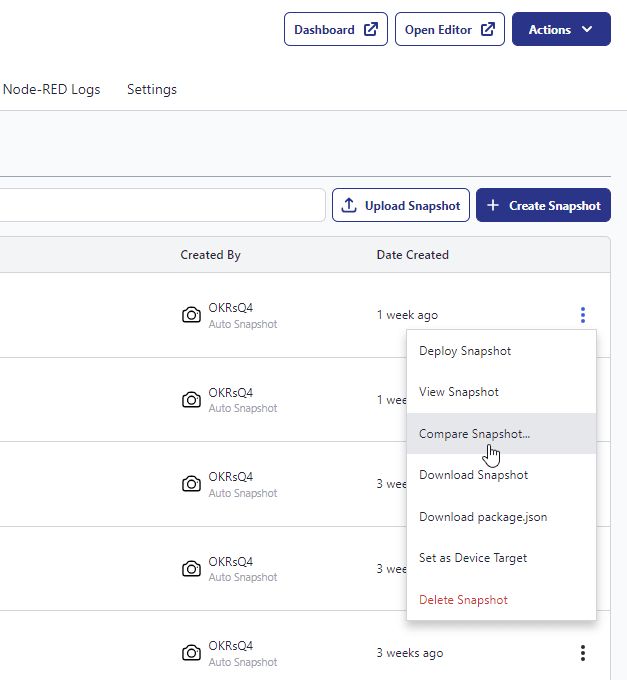The height and width of the screenshot is (680, 627).
Task: Click the camera icon in the first snapshot row
Action: (x=191, y=315)
